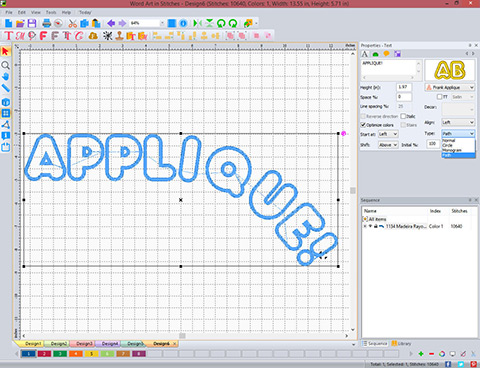Toggle lock of 1134 Madeira row
Image resolution: width=480 pixels, height=368 pixels.
[x=375, y=226]
